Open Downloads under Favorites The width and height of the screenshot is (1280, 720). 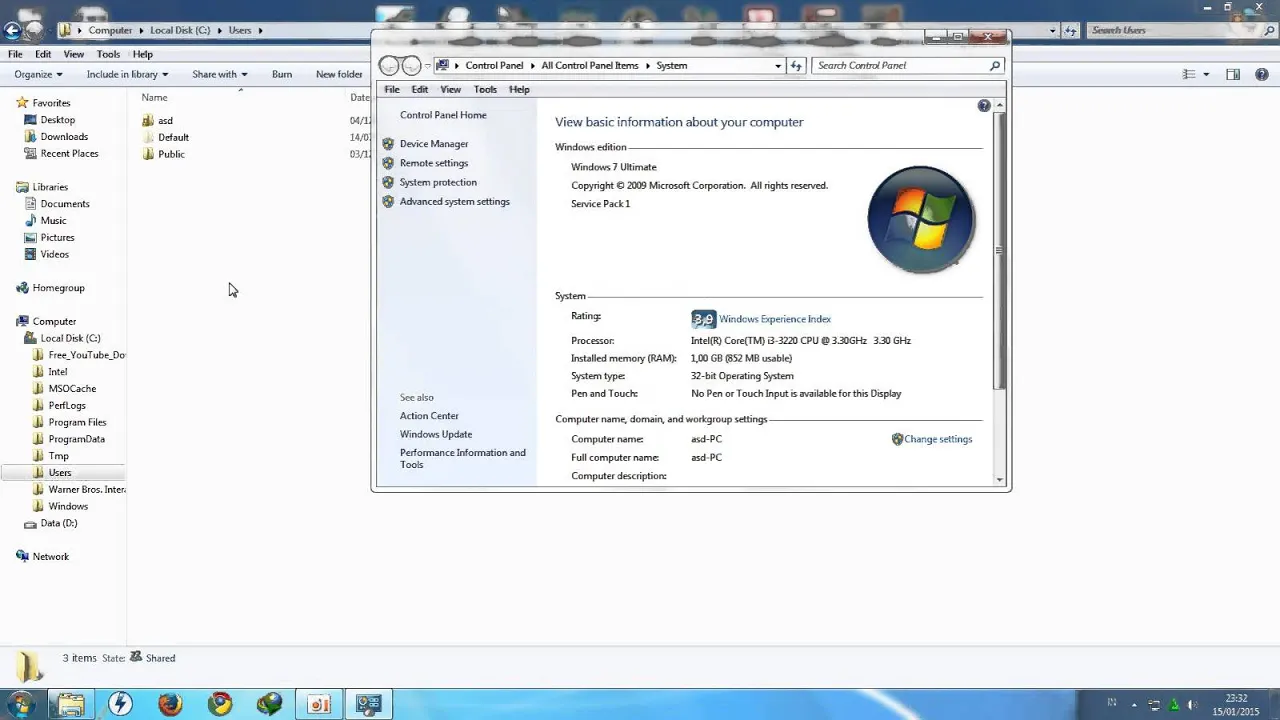[64, 137]
